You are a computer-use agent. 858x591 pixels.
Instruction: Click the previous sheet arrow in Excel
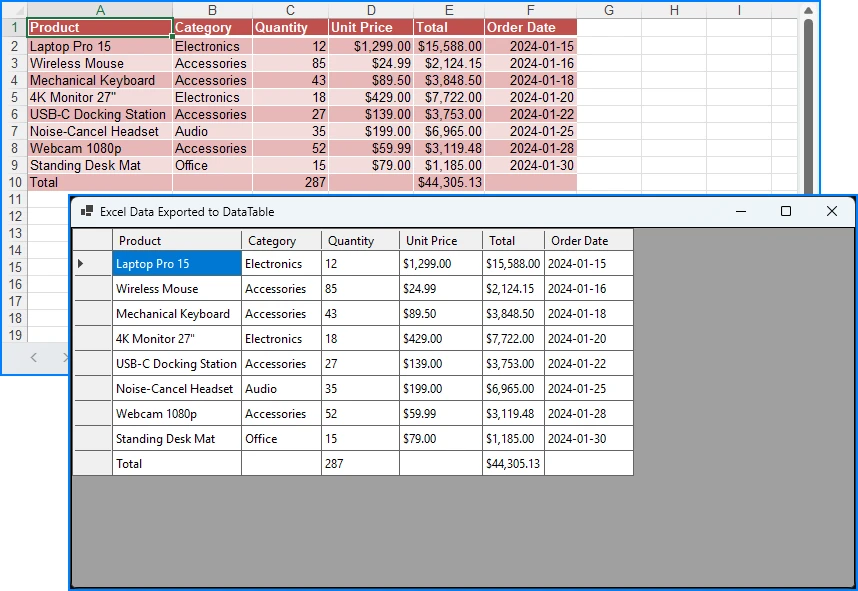[x=34, y=357]
